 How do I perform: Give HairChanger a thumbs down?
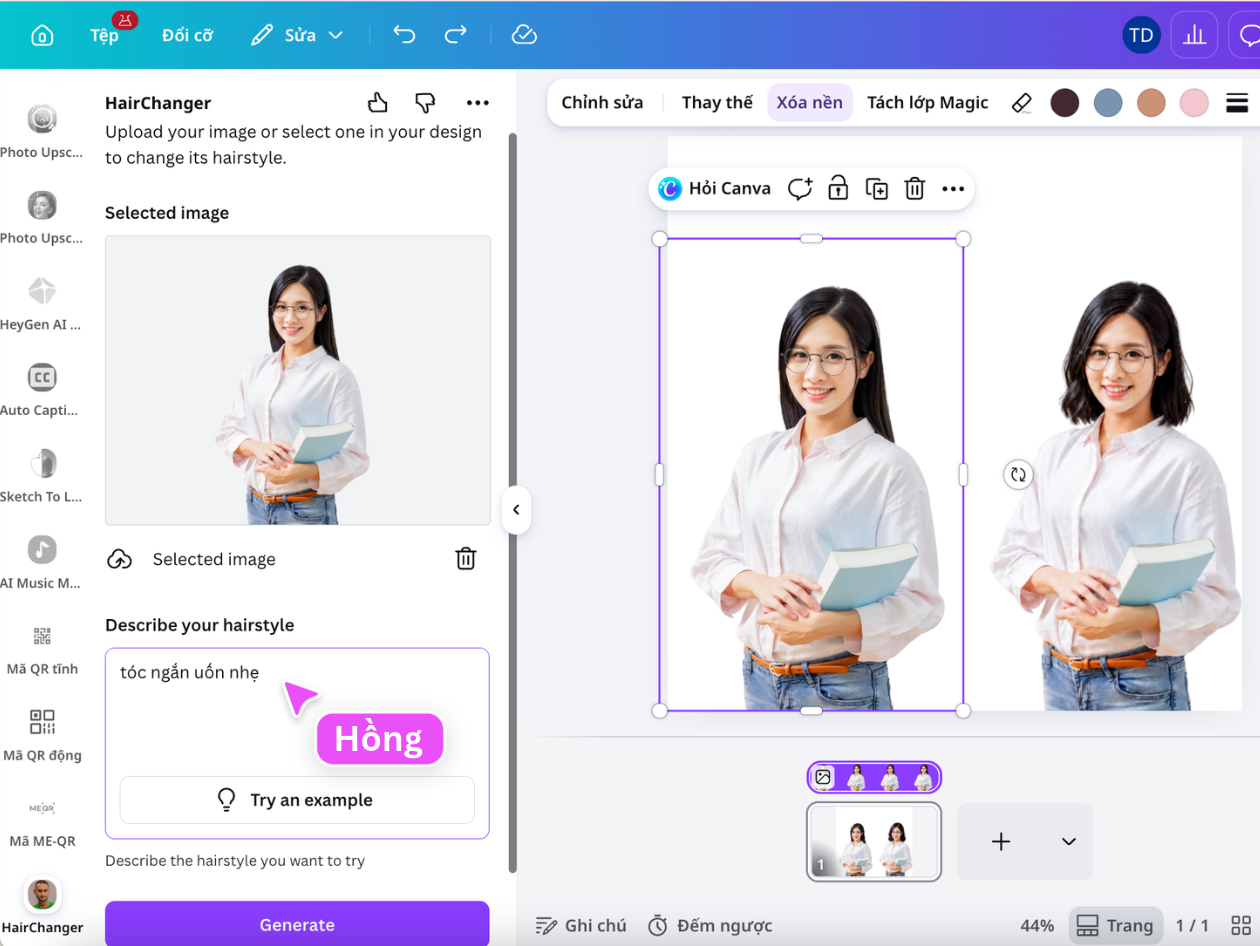[426, 102]
